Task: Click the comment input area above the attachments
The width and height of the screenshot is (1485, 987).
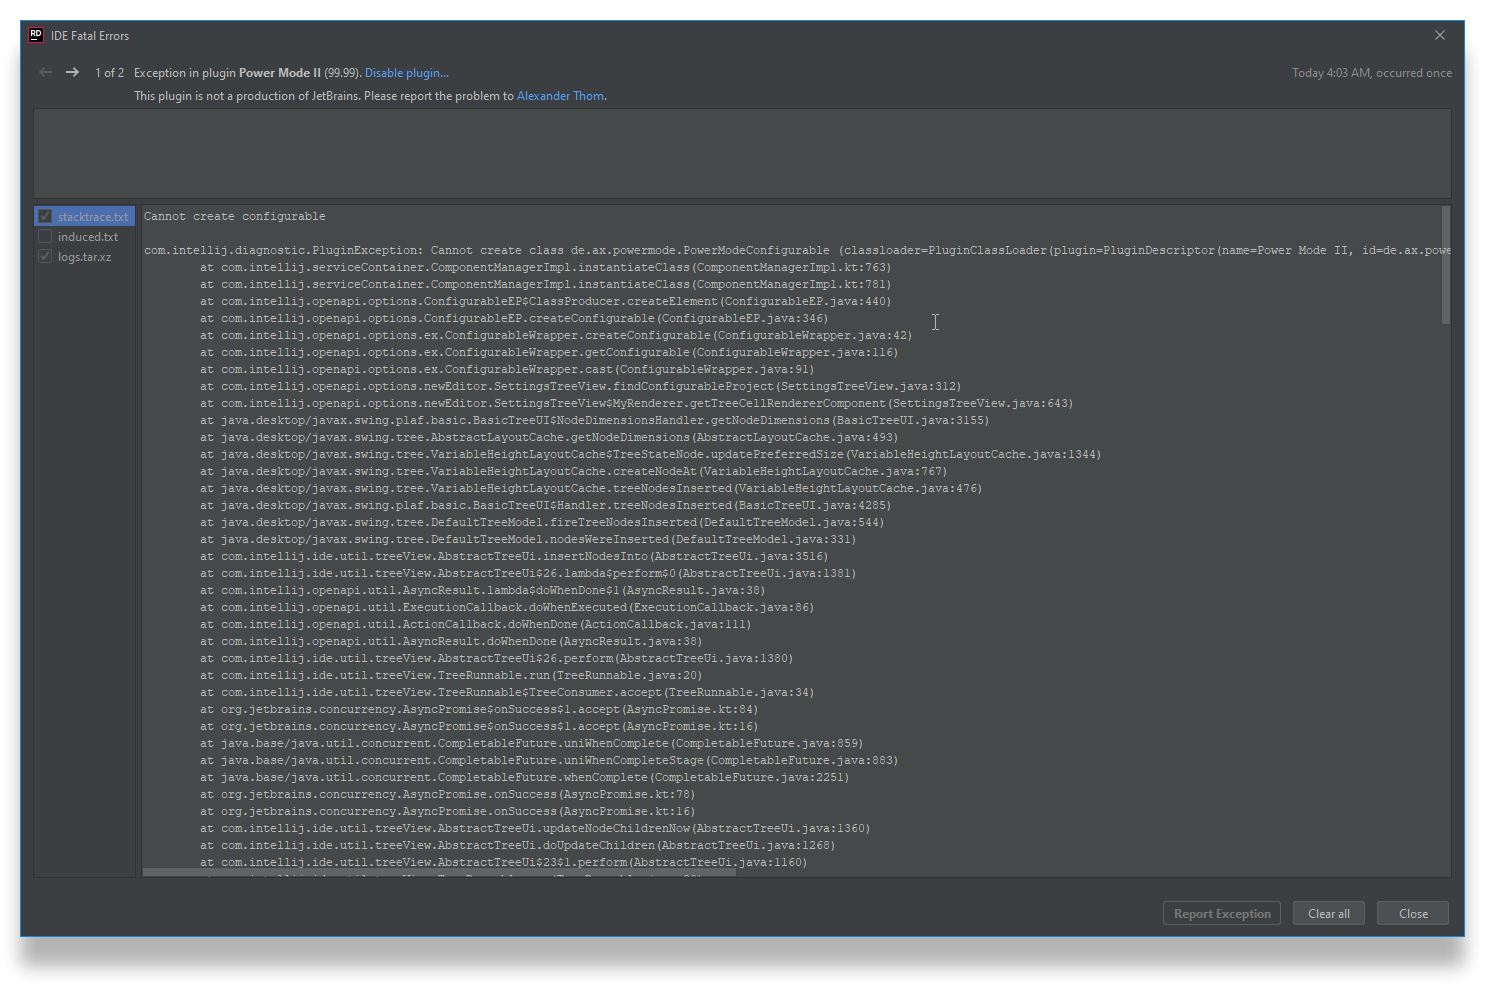Action: [745, 153]
